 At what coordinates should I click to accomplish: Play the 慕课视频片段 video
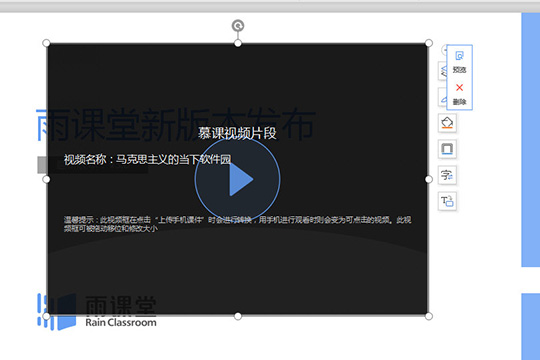237,179
